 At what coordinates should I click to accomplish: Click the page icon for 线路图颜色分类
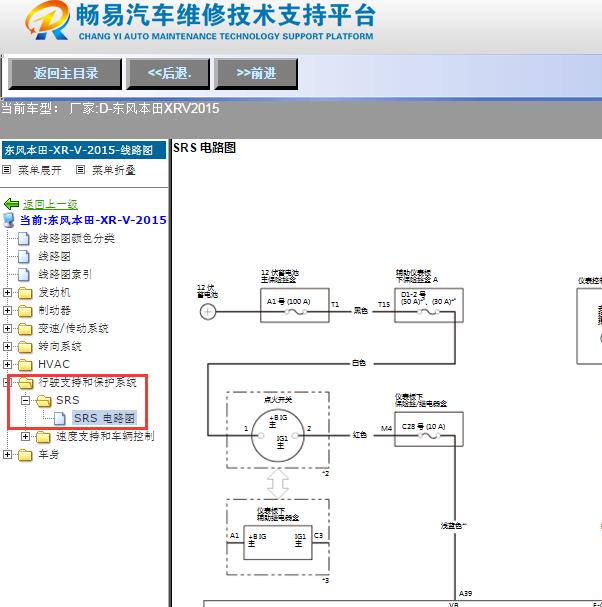click(x=24, y=238)
